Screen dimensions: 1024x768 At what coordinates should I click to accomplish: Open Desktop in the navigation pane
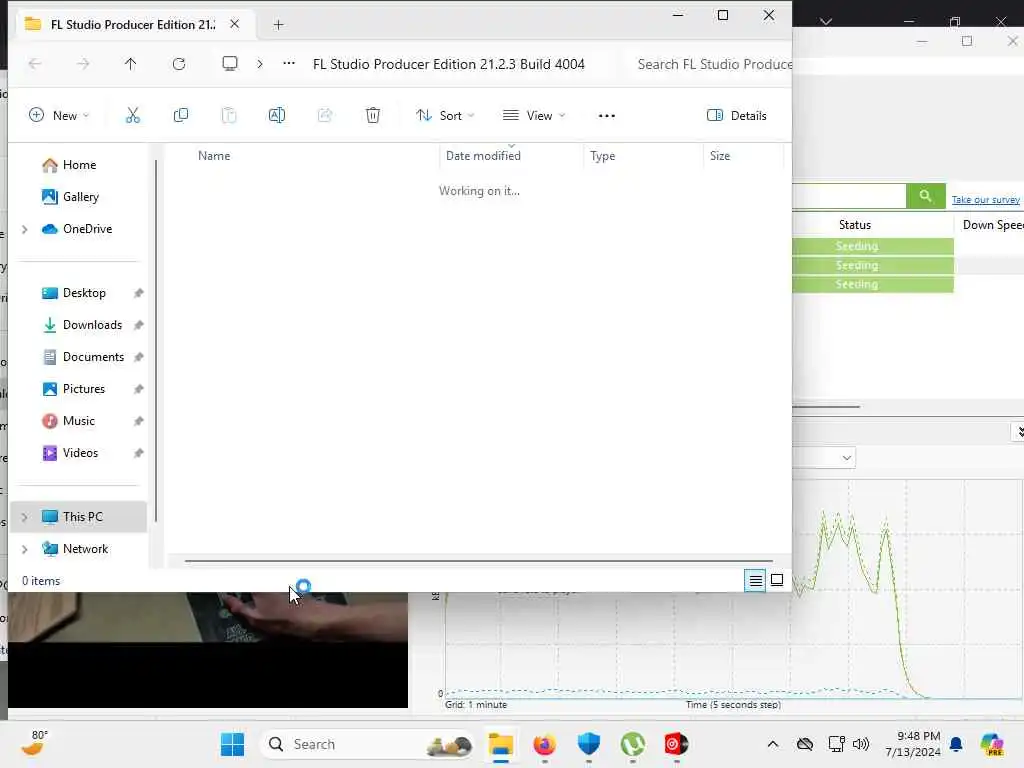pos(84,293)
